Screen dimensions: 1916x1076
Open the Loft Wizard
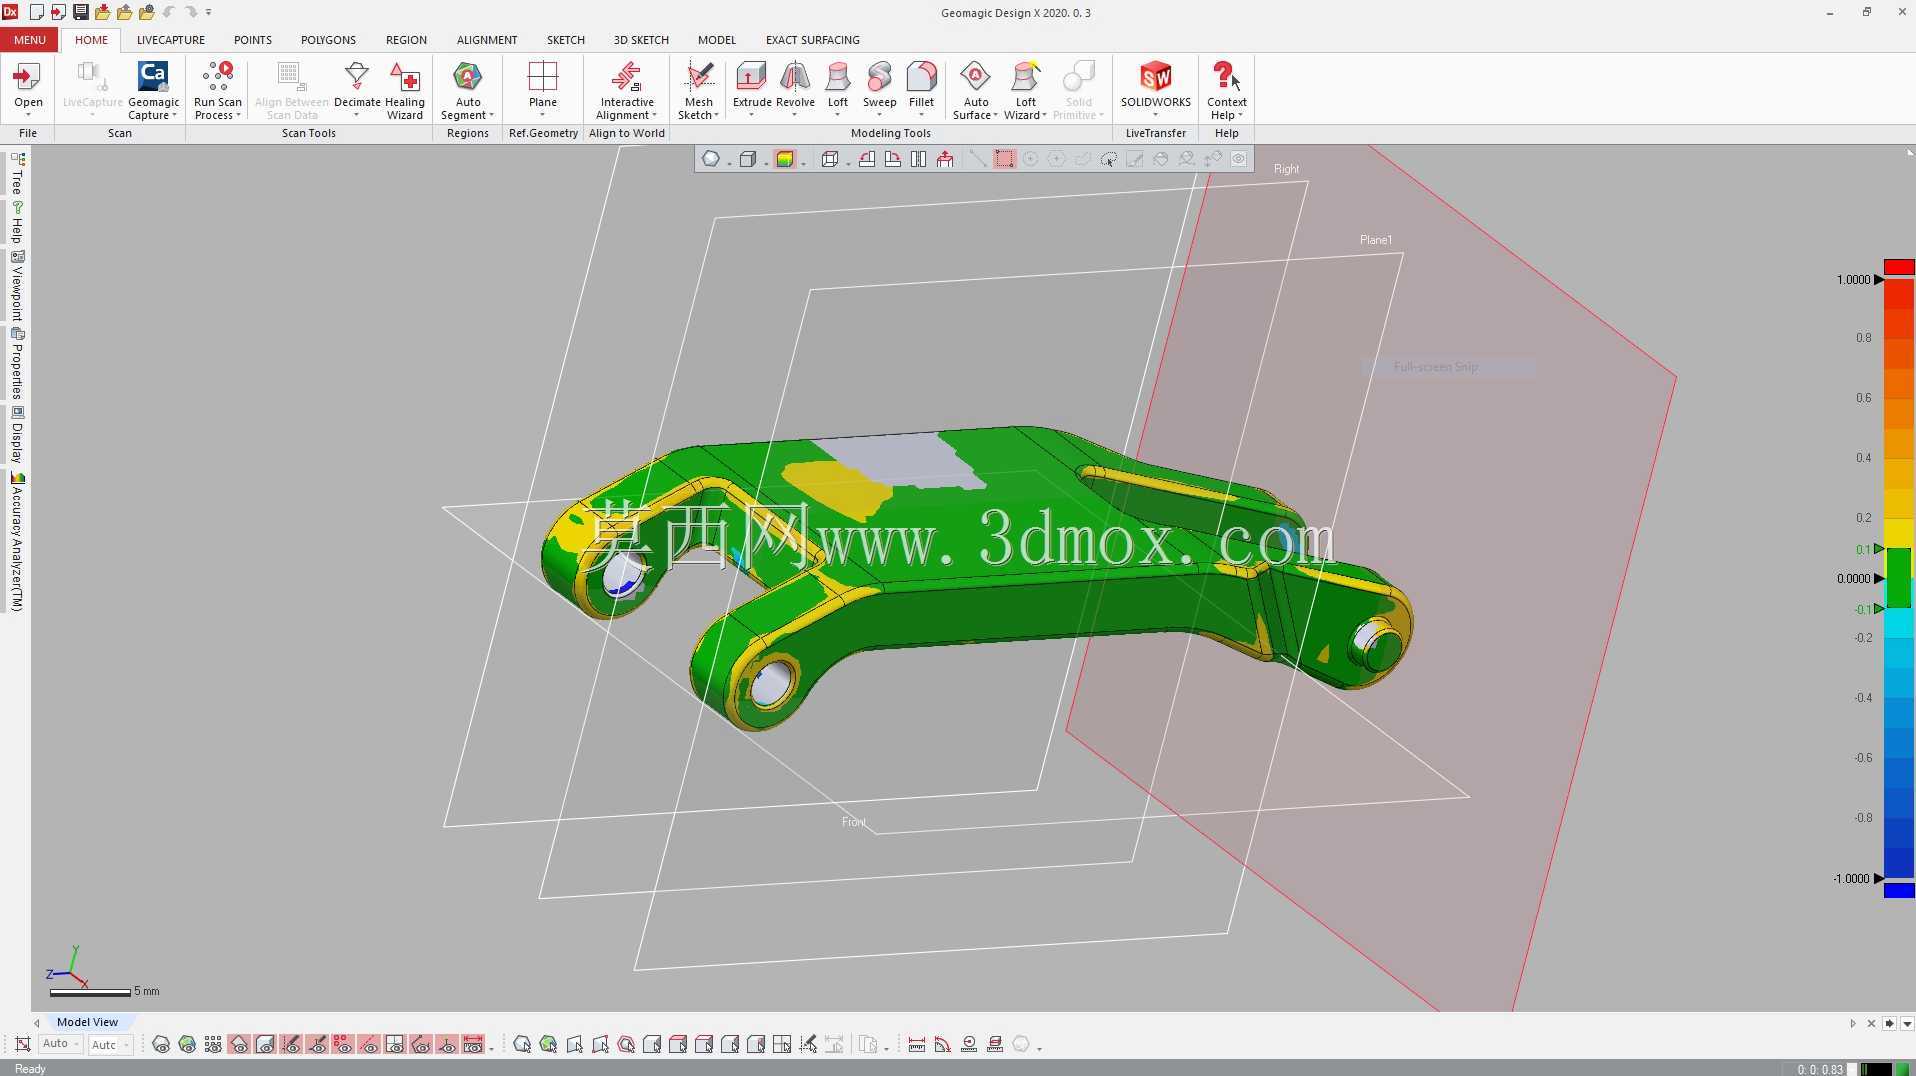click(x=1025, y=90)
